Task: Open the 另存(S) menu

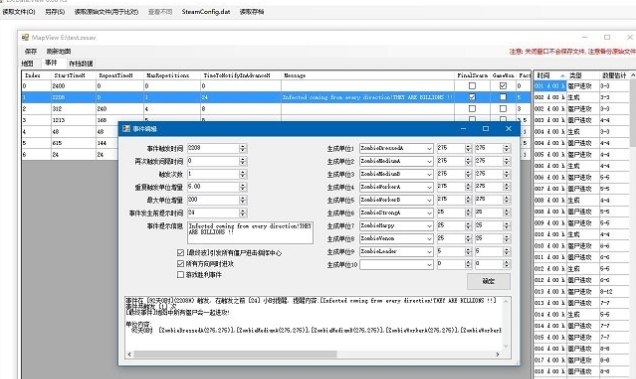Action: 55,12
